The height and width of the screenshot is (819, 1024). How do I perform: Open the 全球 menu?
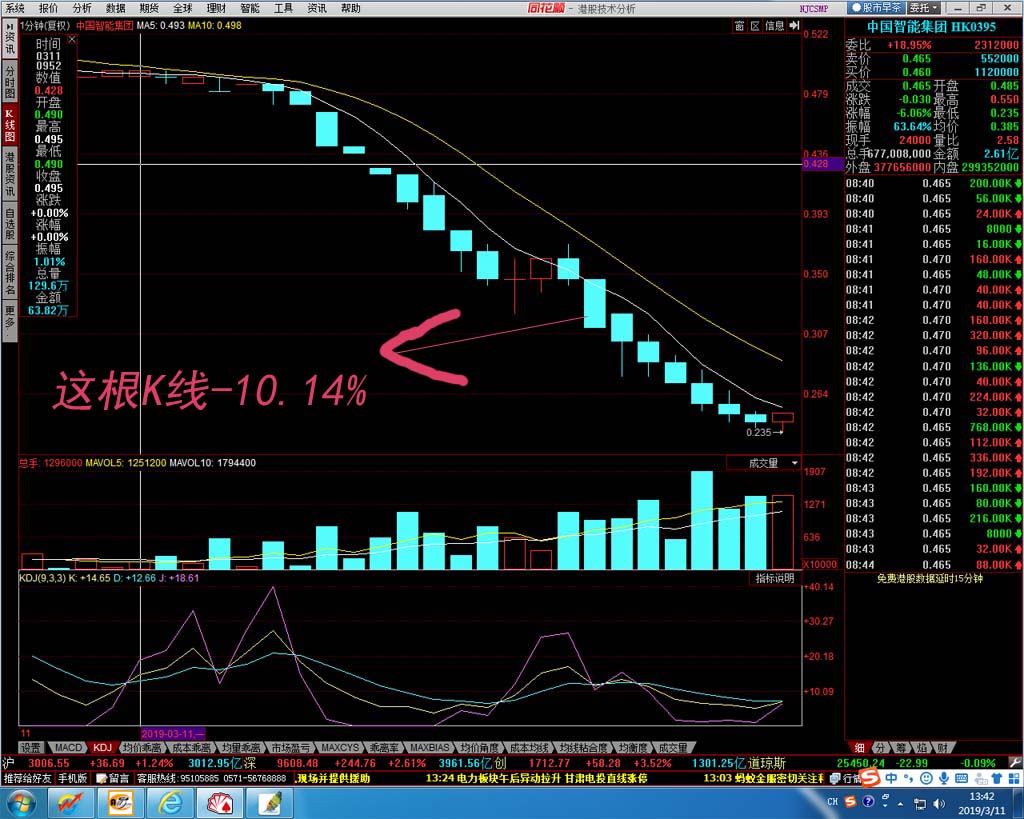(182, 8)
